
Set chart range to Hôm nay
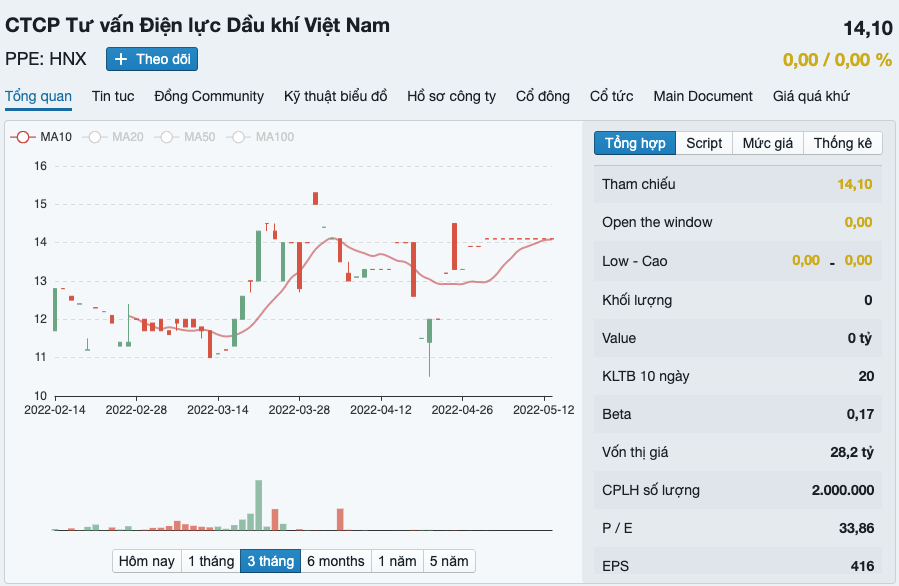point(147,561)
